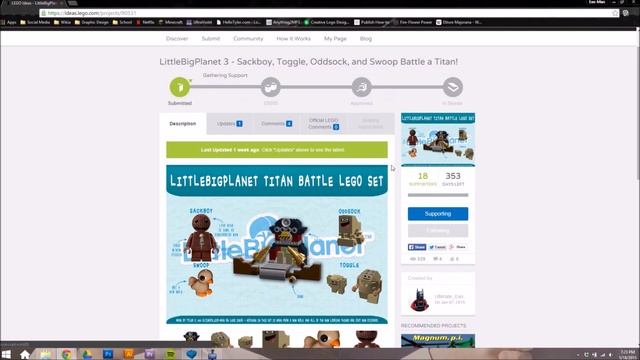The height and width of the screenshot is (360, 640).
Task: Open the Social Media bookmarks folder
Action: point(35,22)
